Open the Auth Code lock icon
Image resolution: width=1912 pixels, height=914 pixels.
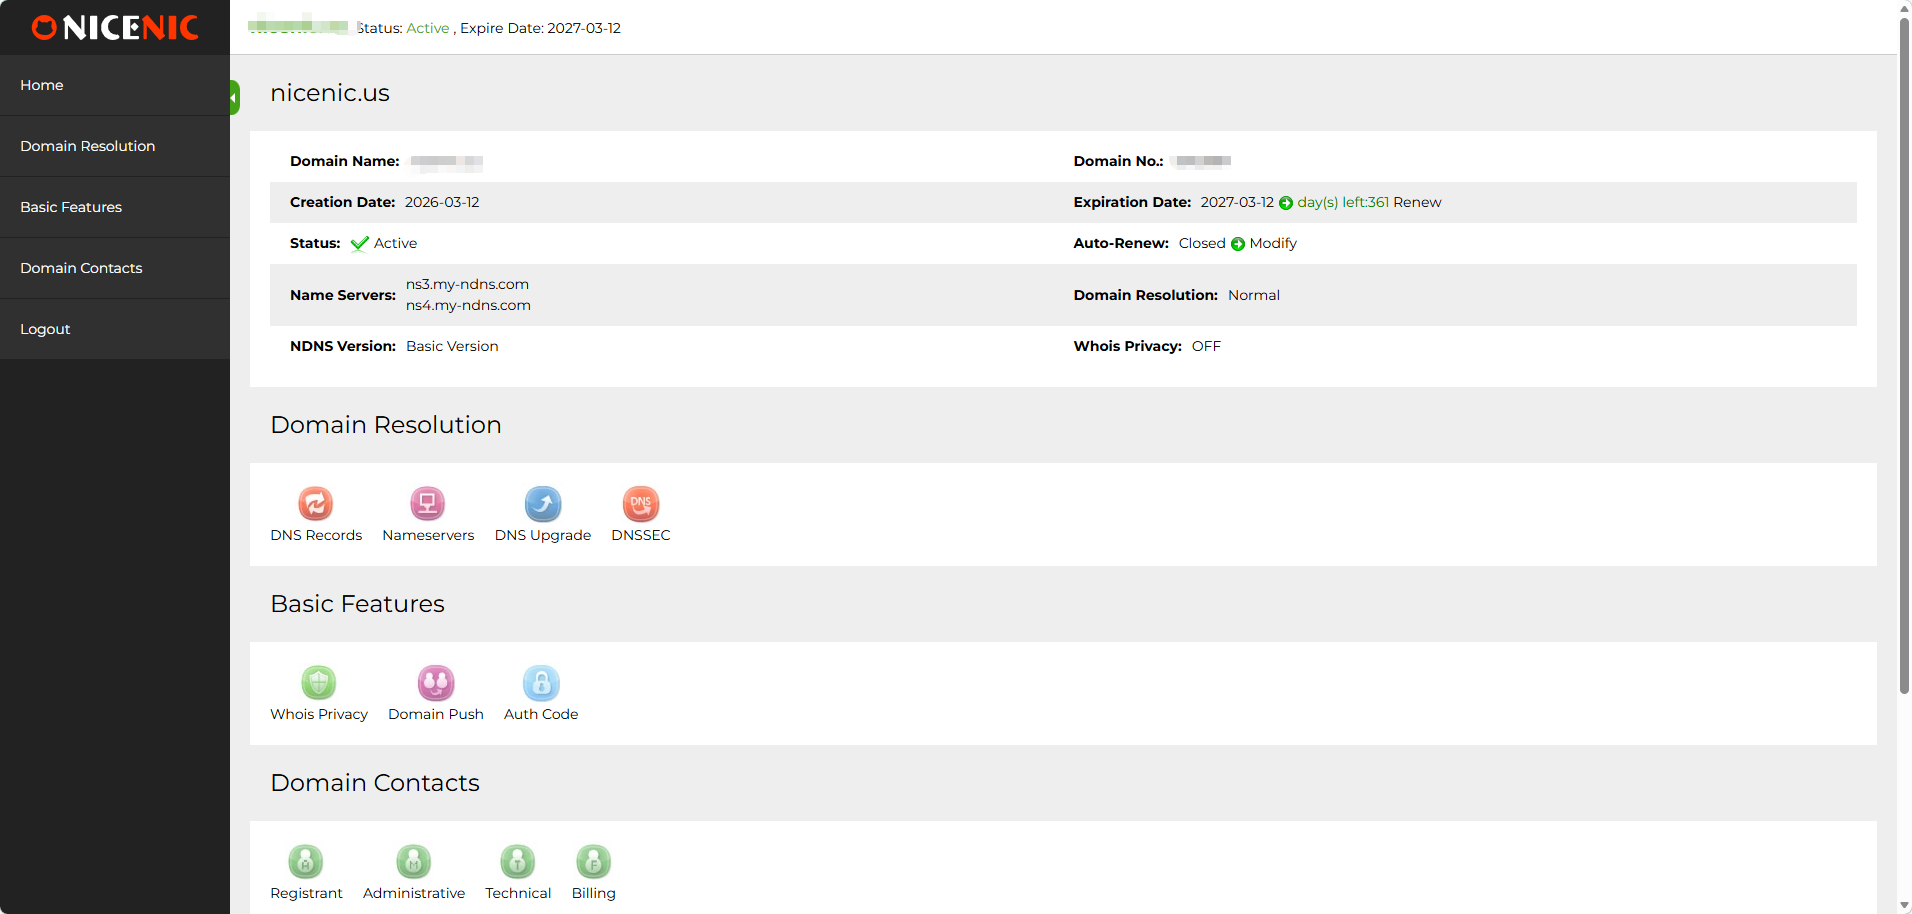coord(540,683)
